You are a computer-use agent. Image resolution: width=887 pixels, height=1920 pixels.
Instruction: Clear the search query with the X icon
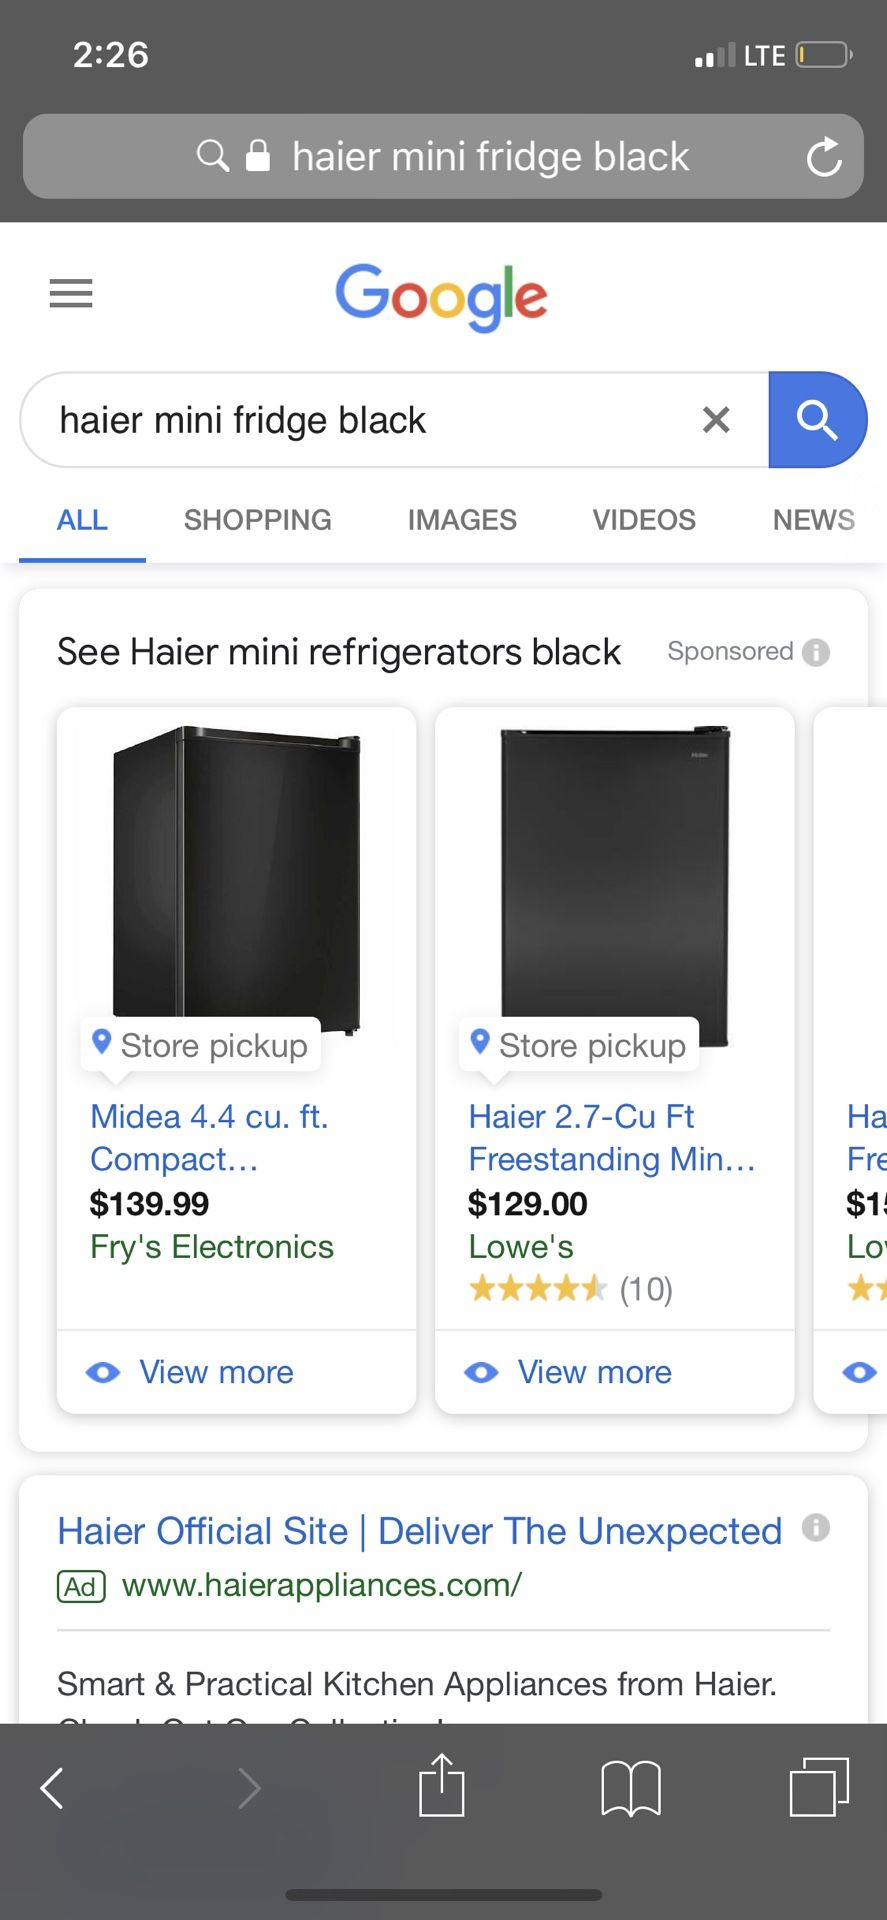coord(716,420)
